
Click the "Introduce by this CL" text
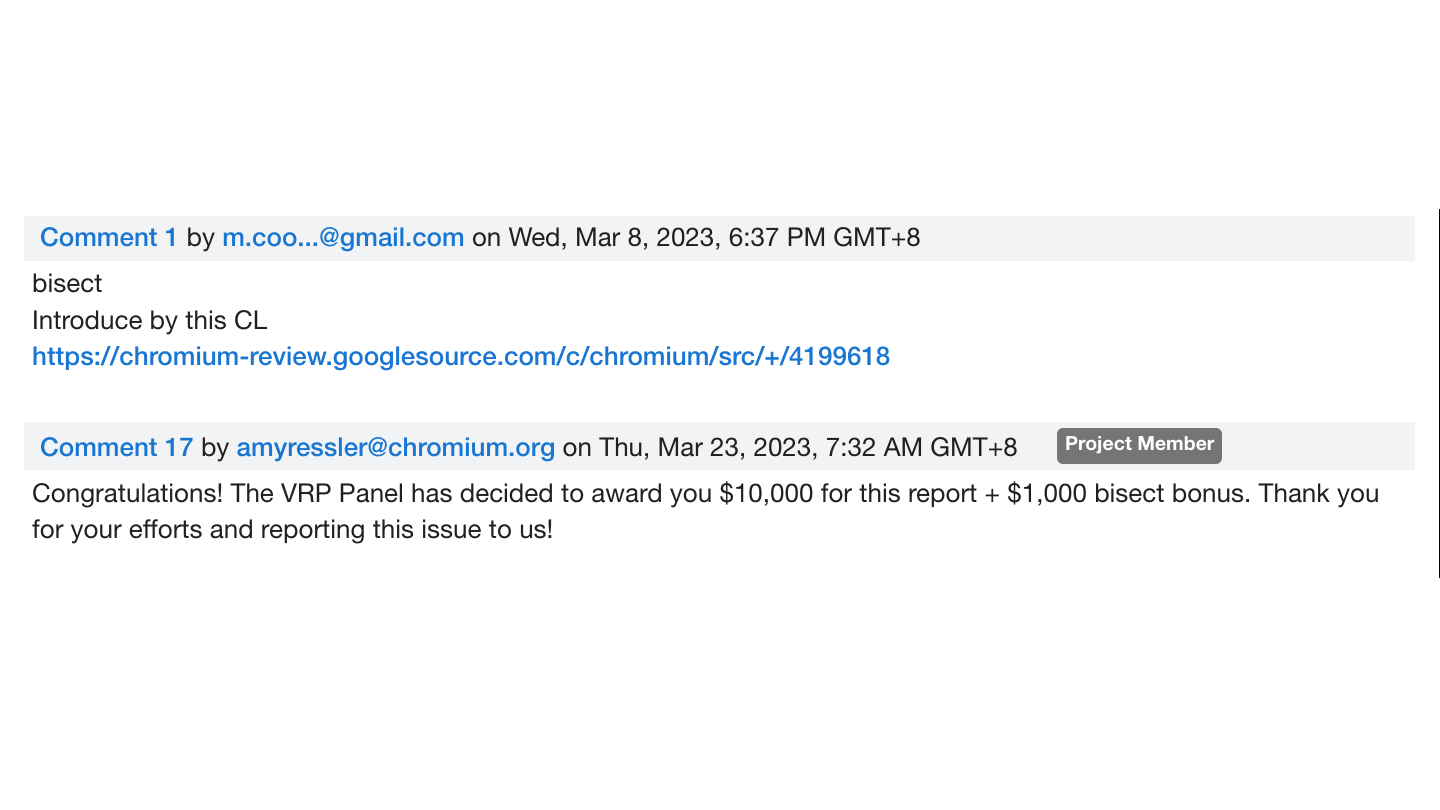[149, 321]
